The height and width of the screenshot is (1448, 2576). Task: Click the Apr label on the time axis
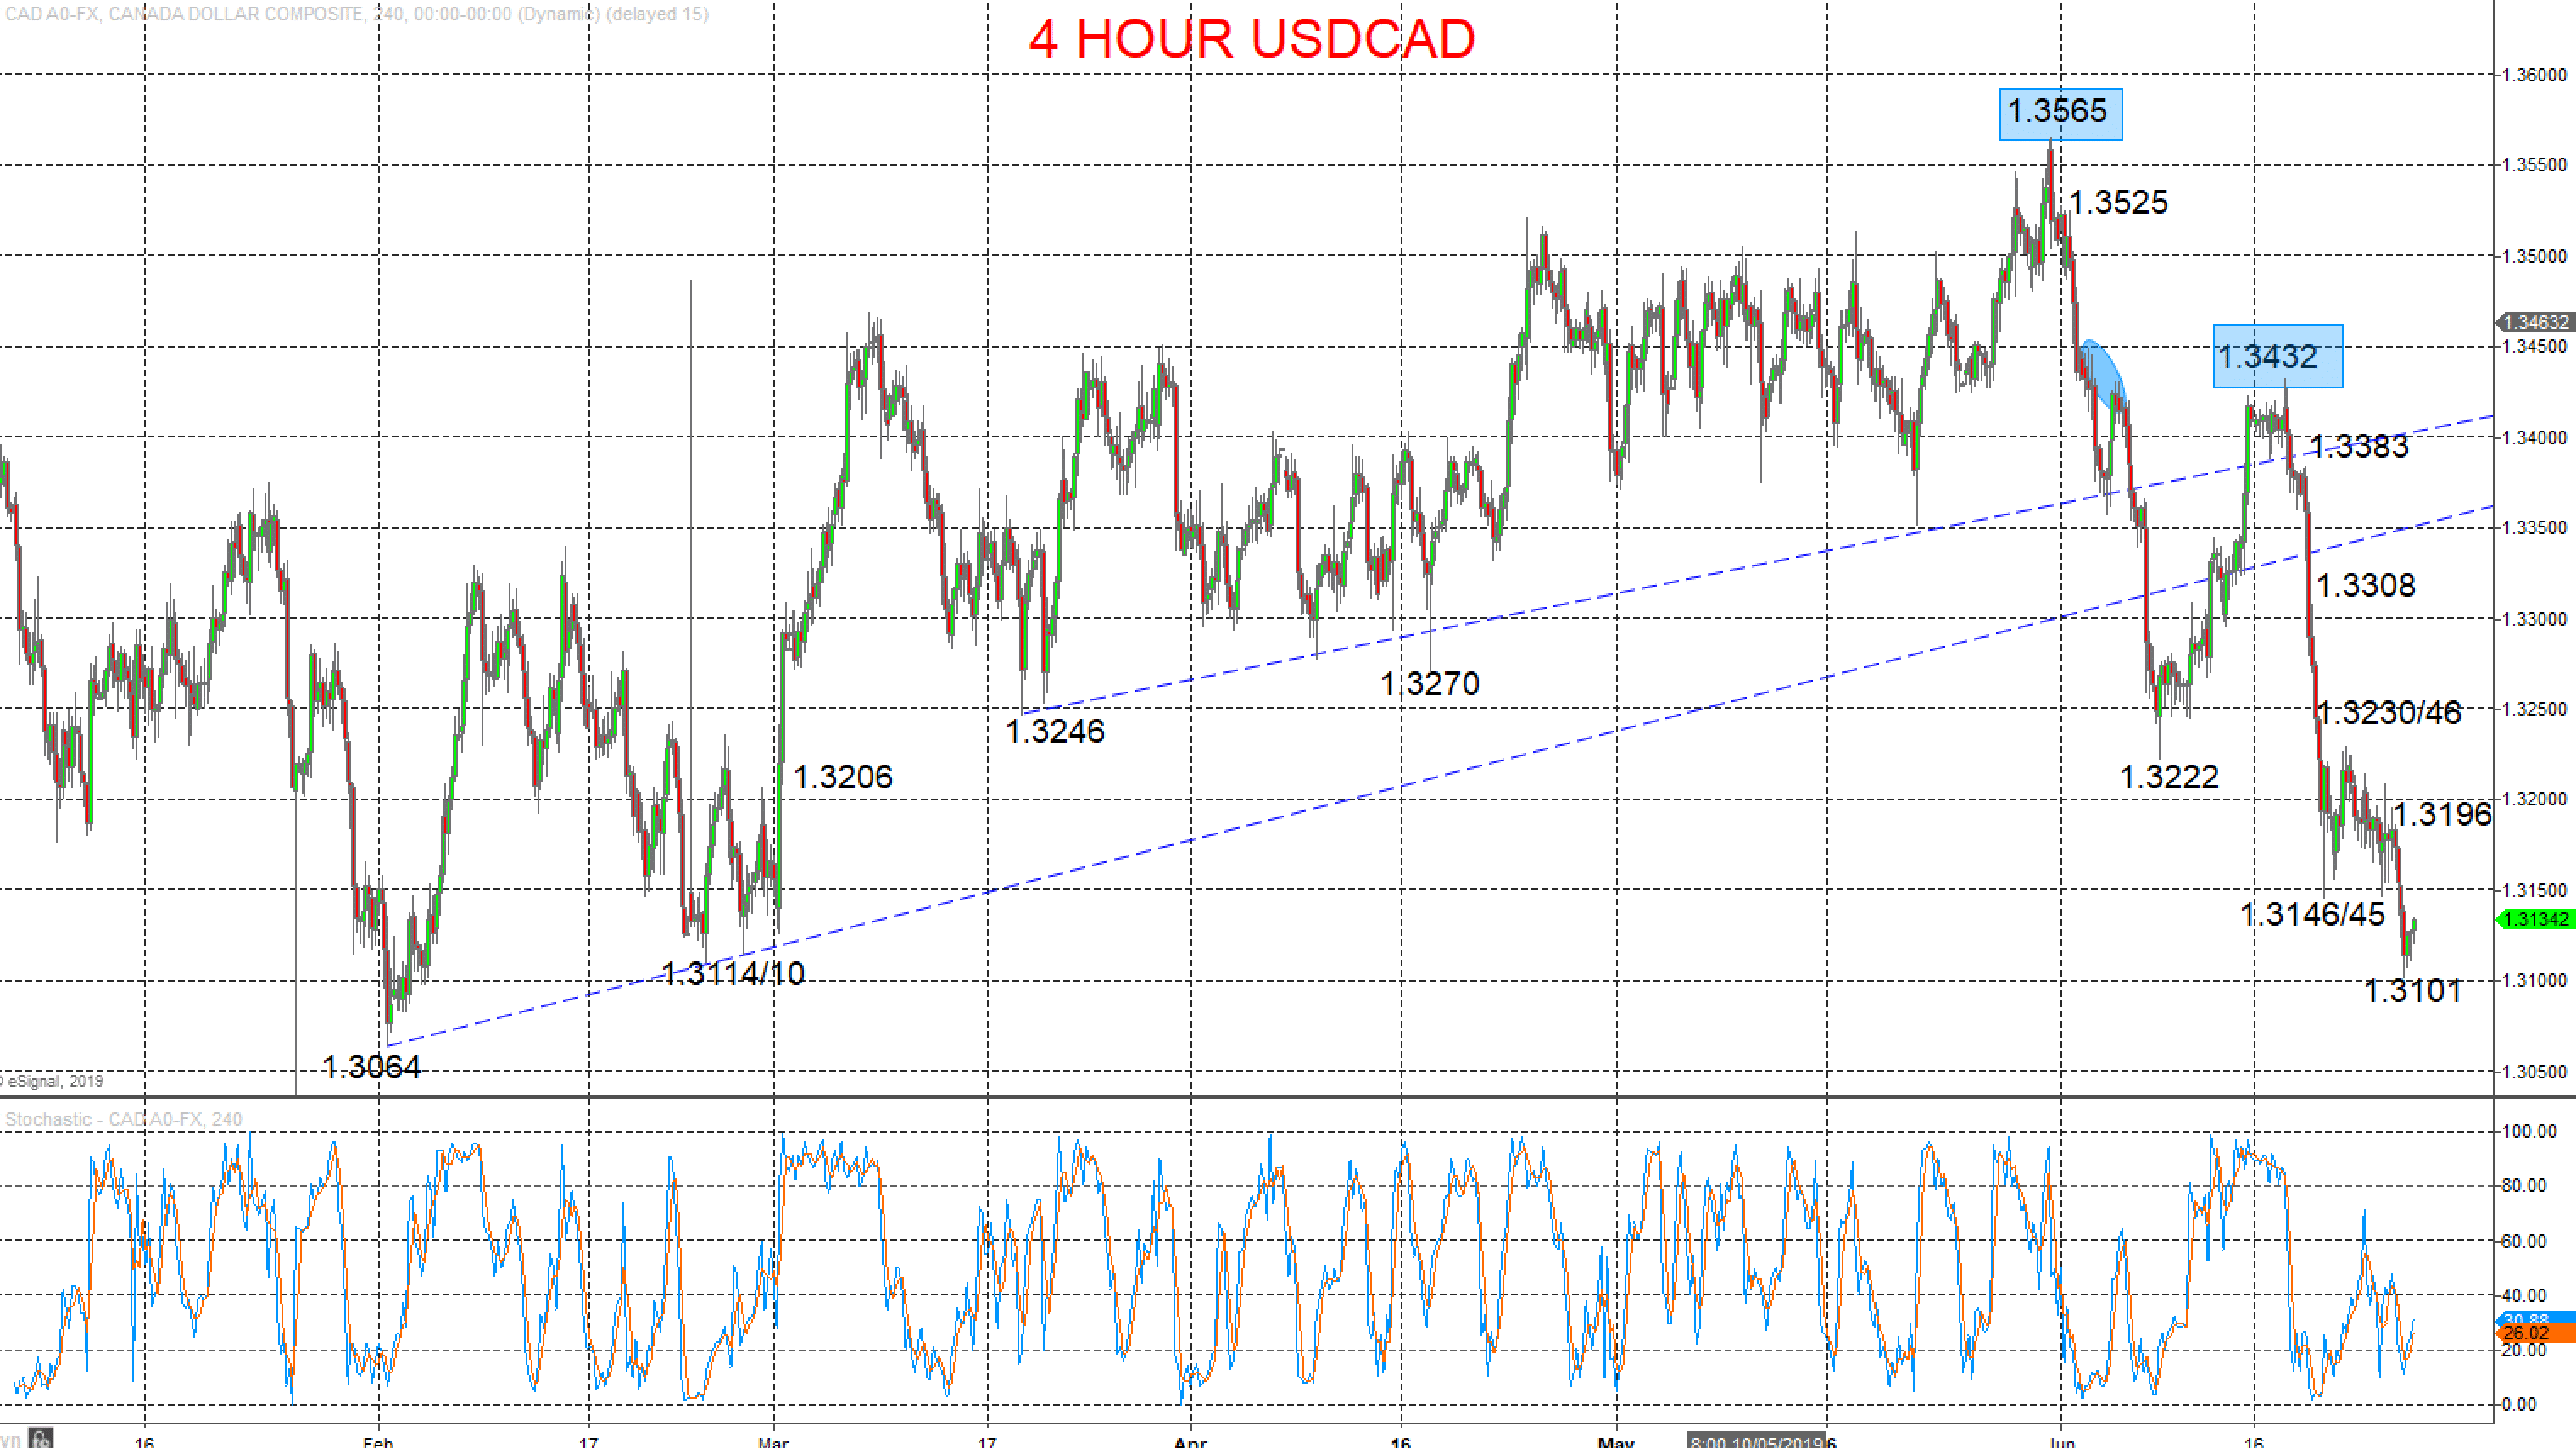[x=1190, y=1441]
